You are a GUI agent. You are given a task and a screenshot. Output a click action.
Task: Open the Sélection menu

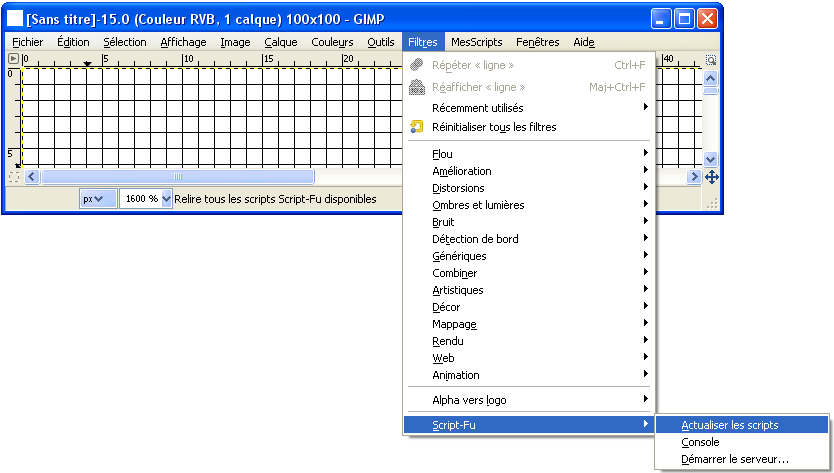124,42
